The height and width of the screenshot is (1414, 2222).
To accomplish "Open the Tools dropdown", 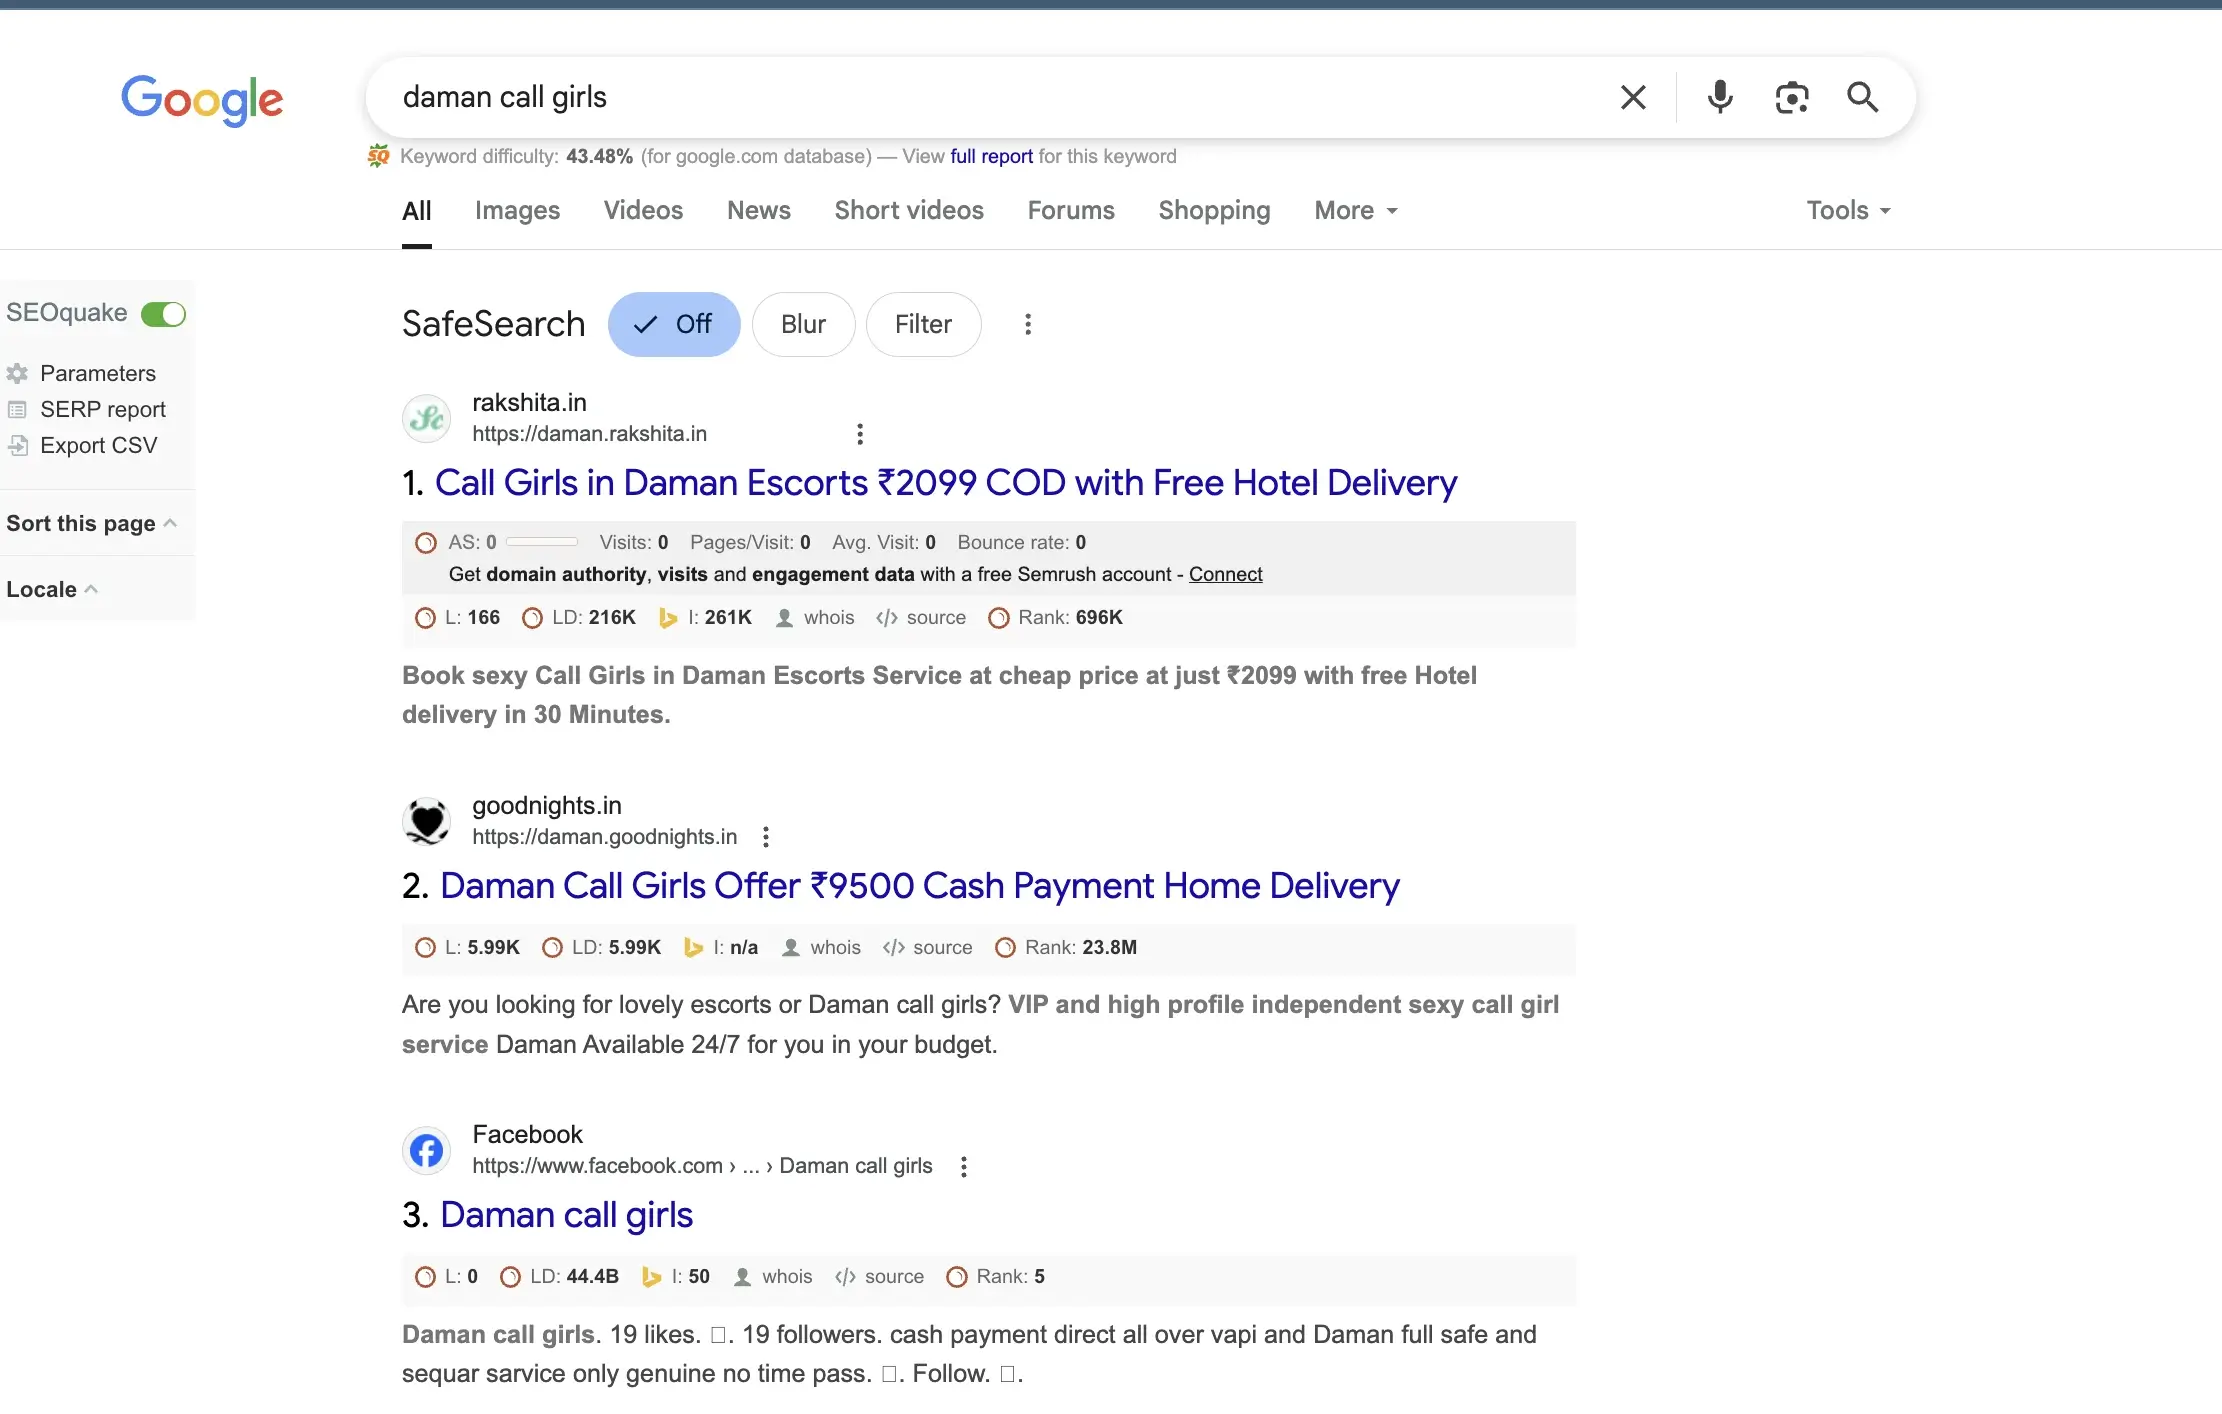I will (1847, 210).
